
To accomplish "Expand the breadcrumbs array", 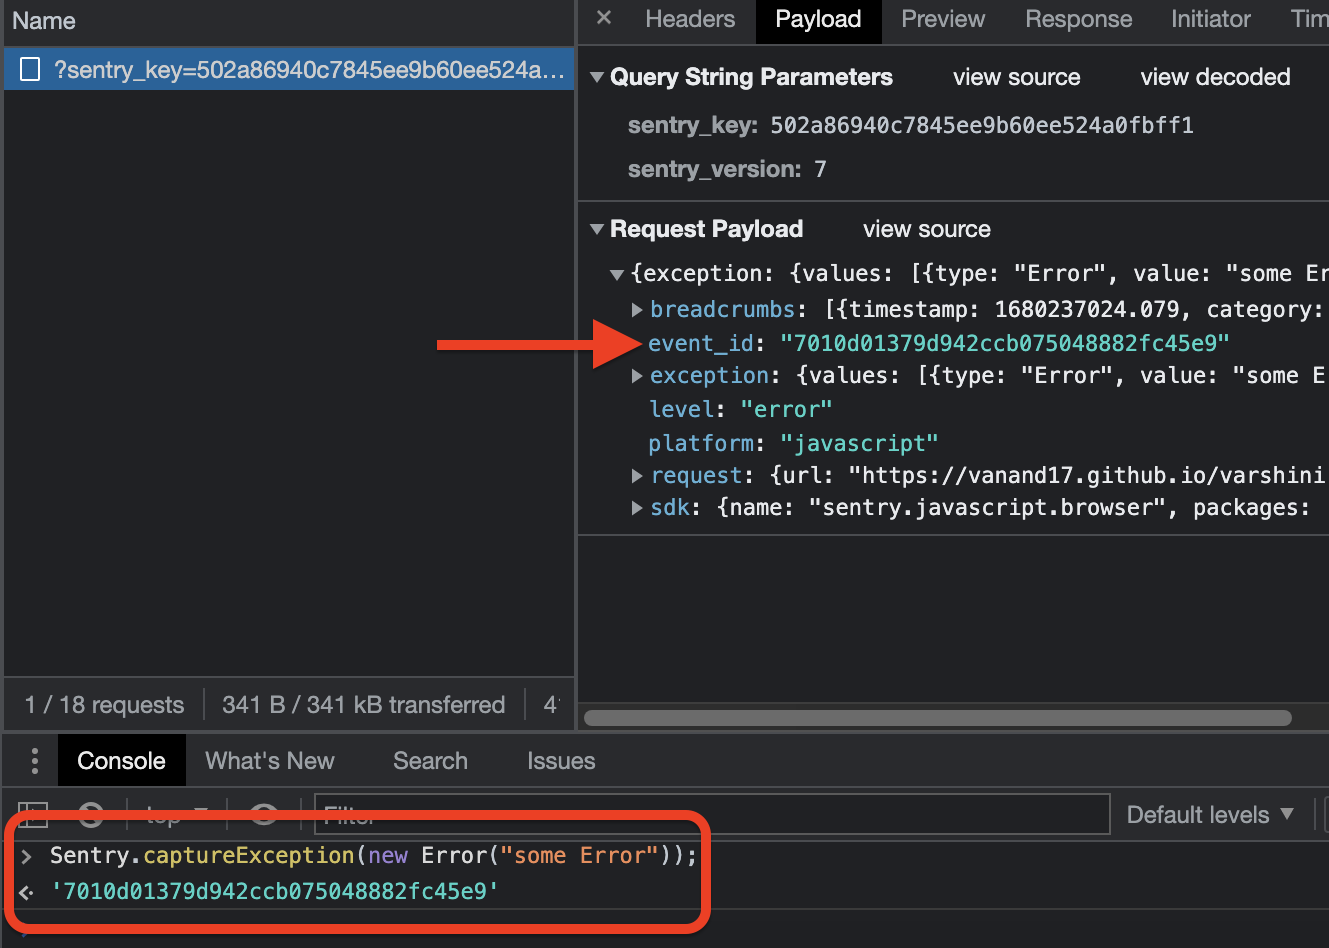I will (637, 309).
